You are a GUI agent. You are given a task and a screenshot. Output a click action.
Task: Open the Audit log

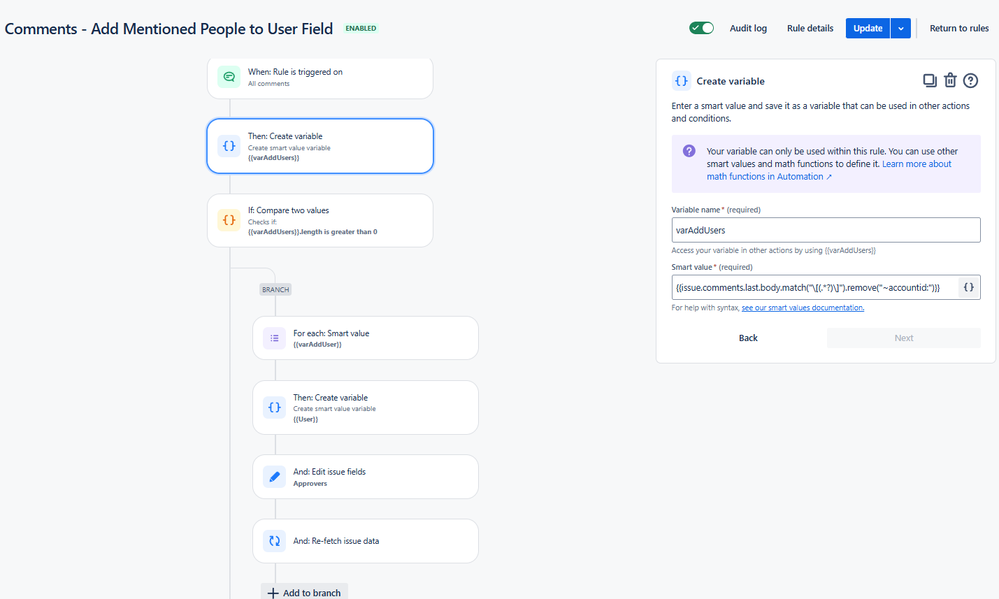click(748, 28)
